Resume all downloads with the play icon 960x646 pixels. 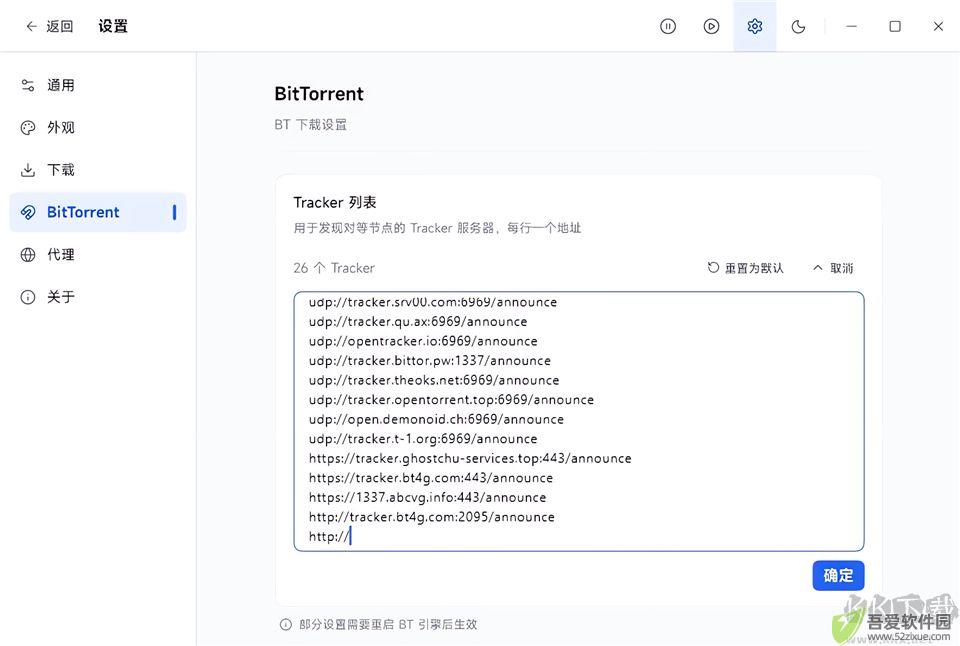click(711, 26)
